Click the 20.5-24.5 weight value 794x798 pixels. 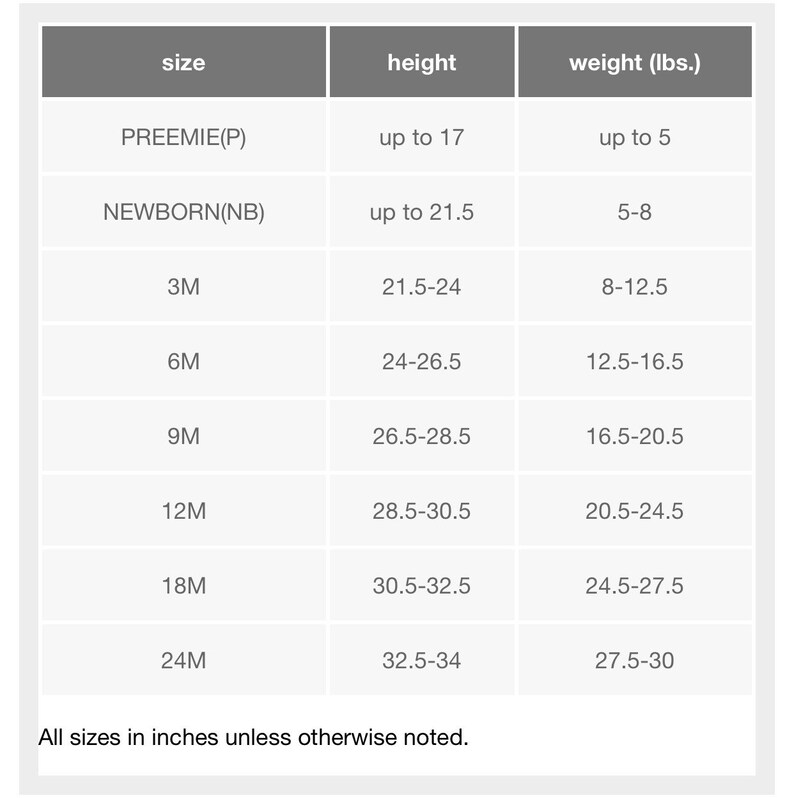pos(635,511)
